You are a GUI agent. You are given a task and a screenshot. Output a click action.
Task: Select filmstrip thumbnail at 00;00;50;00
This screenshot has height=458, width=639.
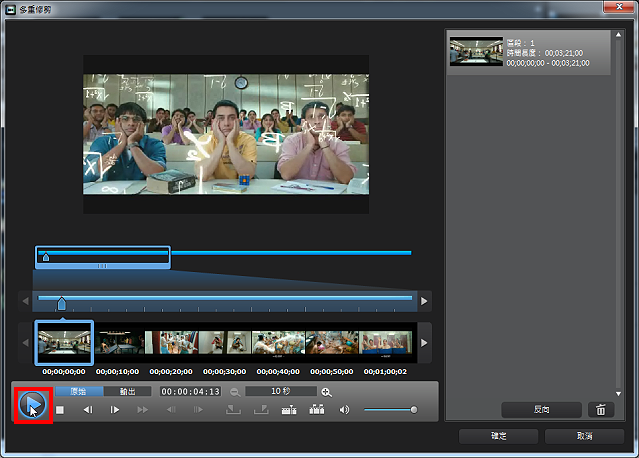click(x=332, y=342)
